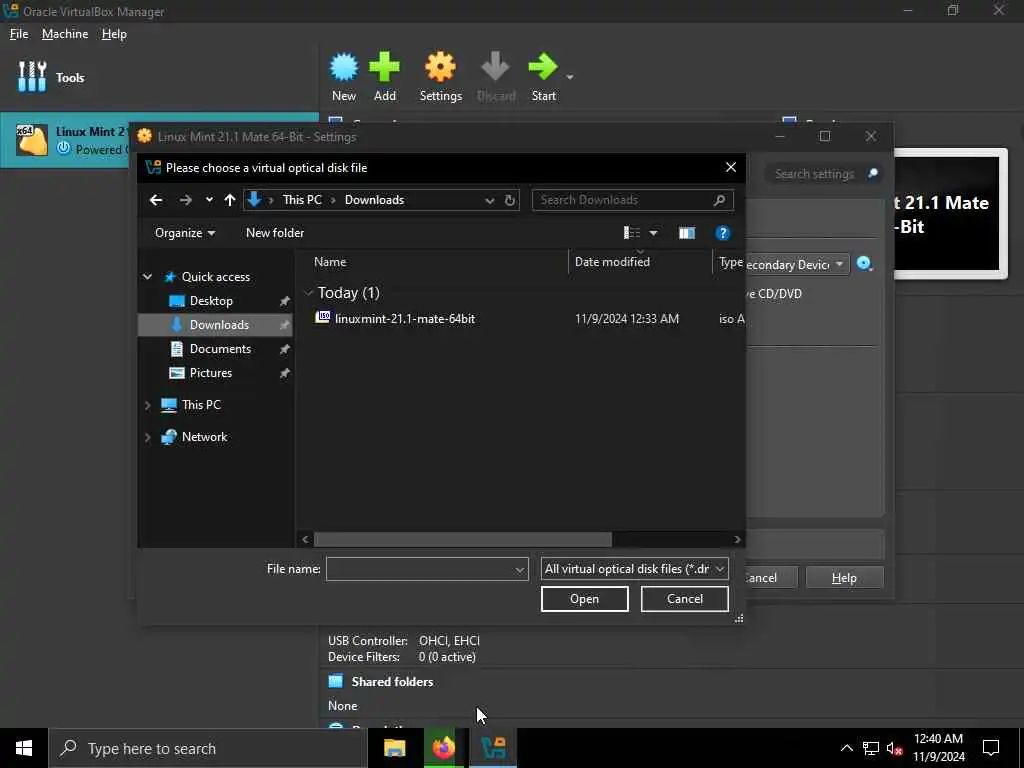Click the muted volume tray icon
Viewport: 1024px width, 768px height.
(895, 748)
